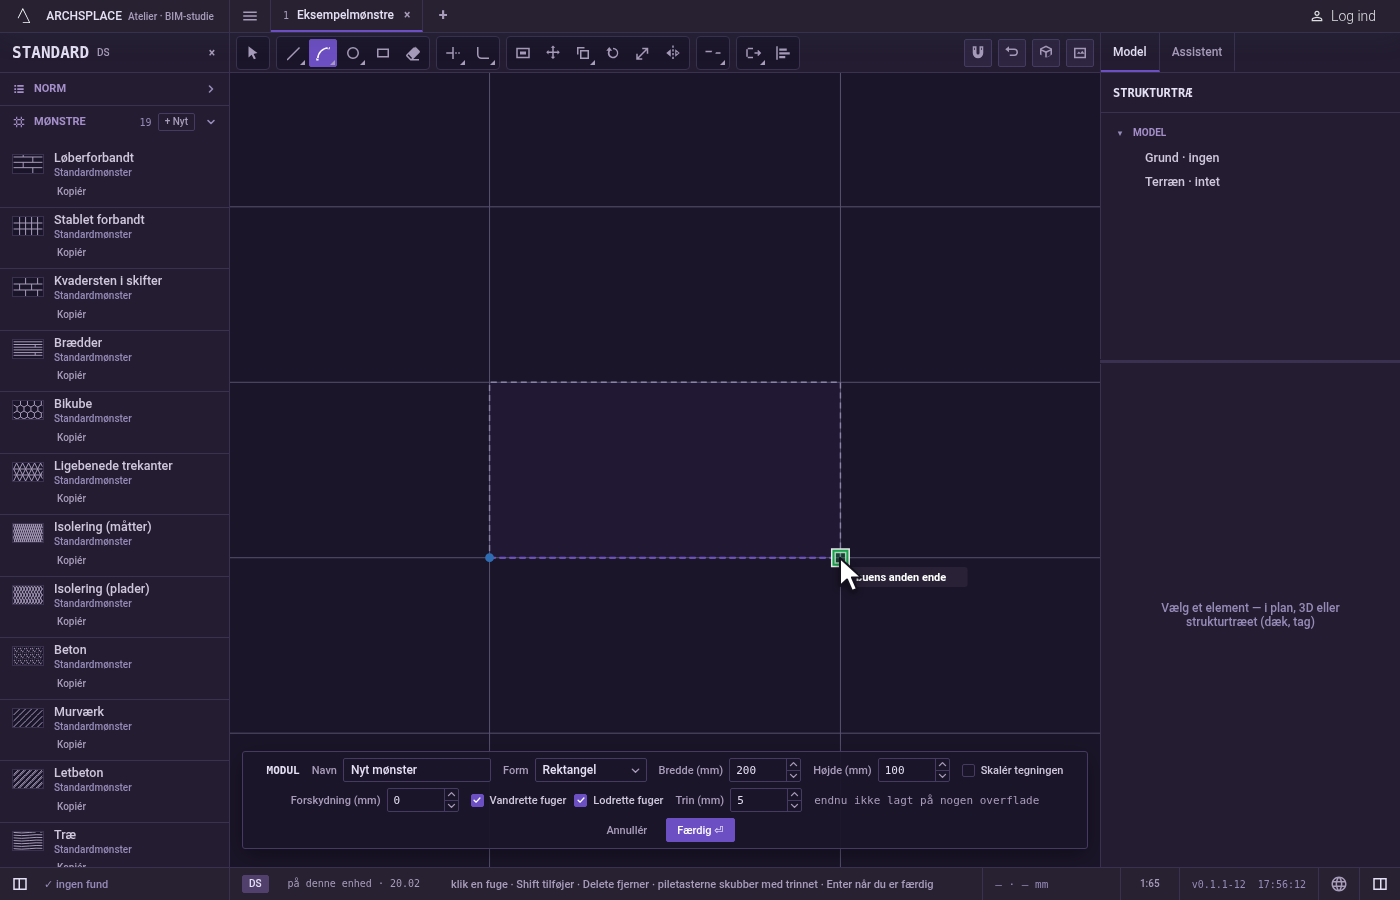1400x900 pixels.
Task: Toggle the right panel layout in the status bar
Action: coord(1380,884)
